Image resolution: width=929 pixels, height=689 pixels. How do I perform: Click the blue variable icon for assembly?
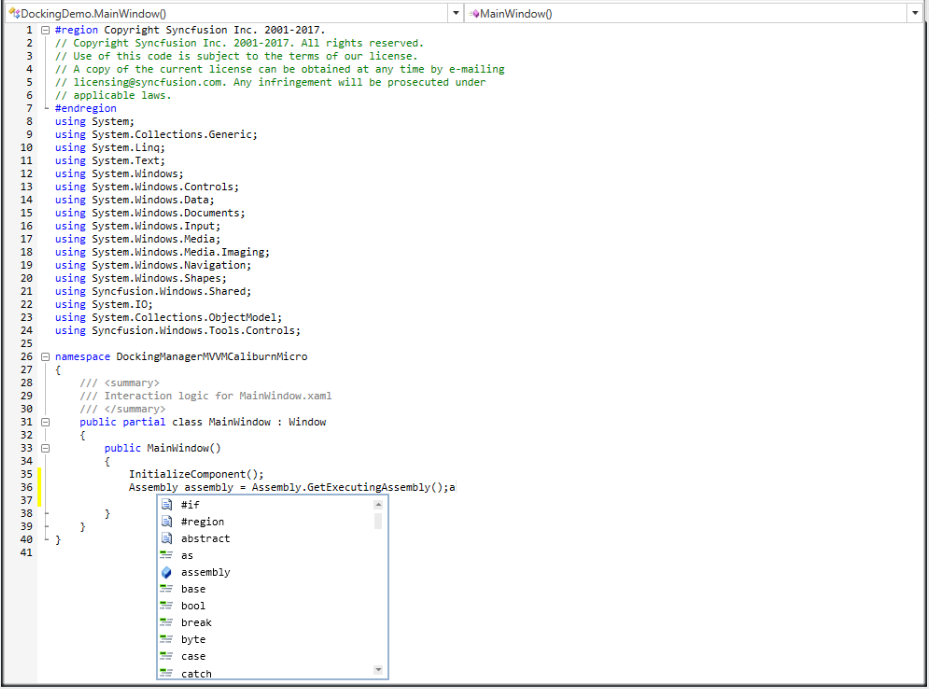(167, 572)
